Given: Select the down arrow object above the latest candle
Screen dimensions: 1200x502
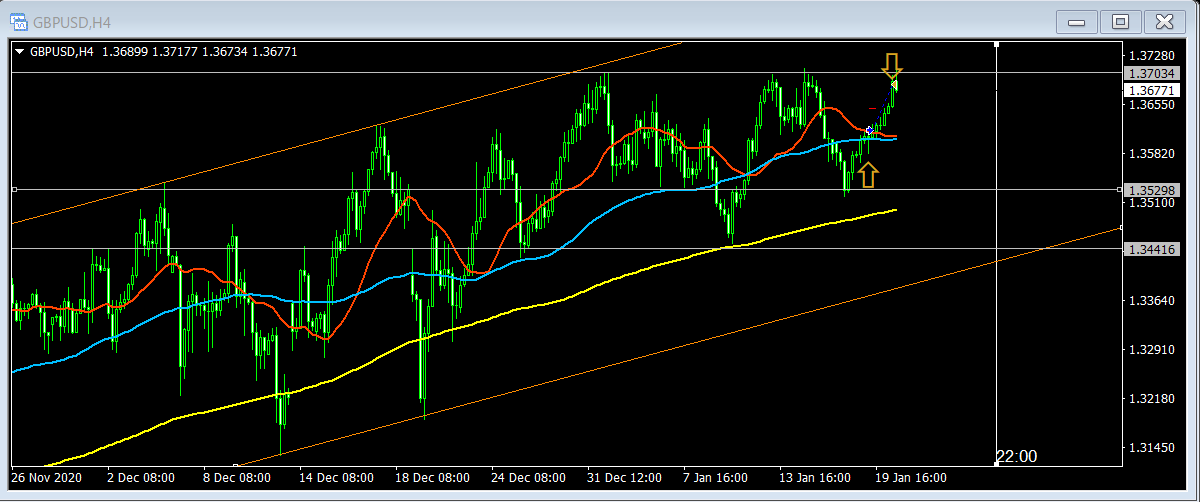Looking at the screenshot, I should (x=892, y=66).
